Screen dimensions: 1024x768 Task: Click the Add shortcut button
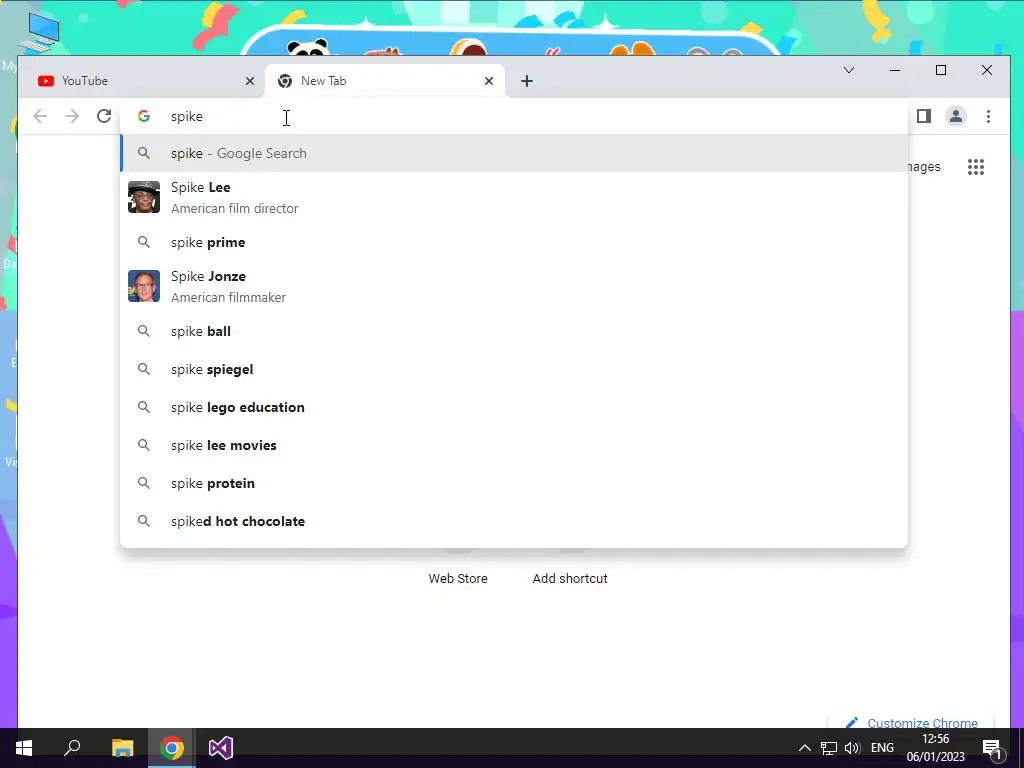tap(569, 578)
